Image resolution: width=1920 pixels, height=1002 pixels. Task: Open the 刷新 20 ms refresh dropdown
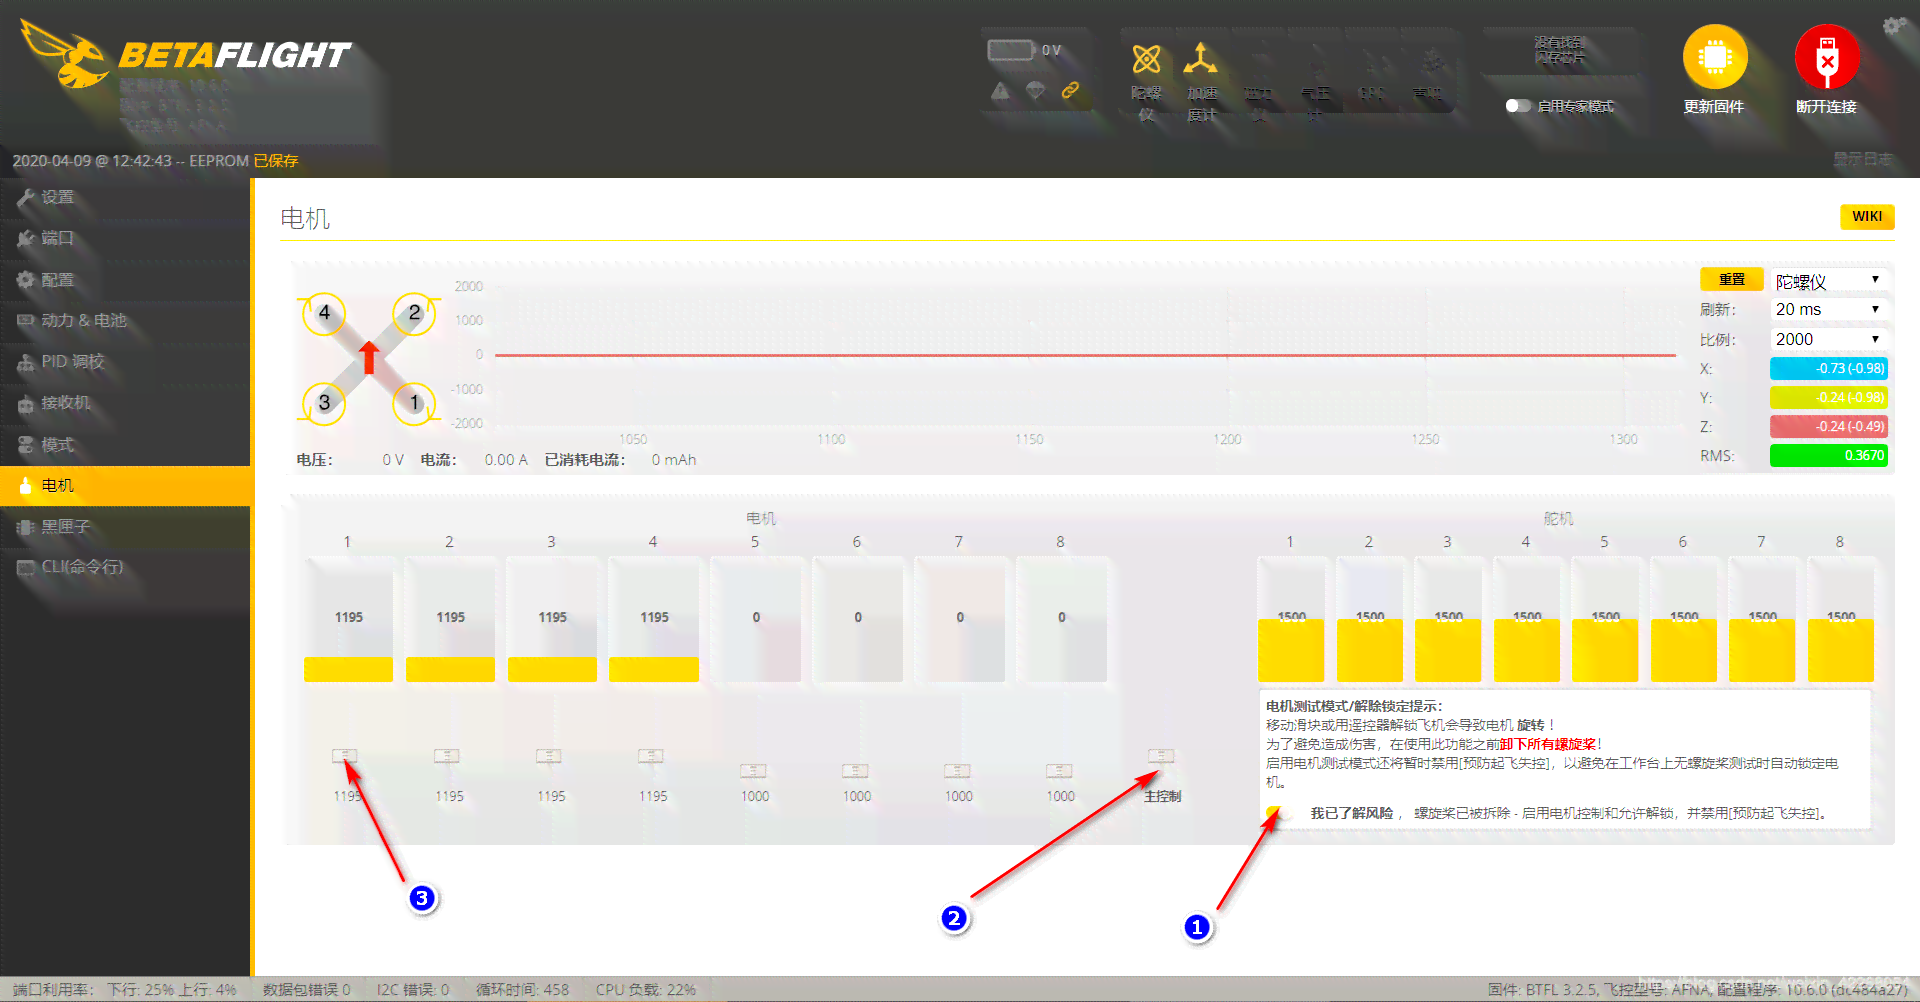1829,310
